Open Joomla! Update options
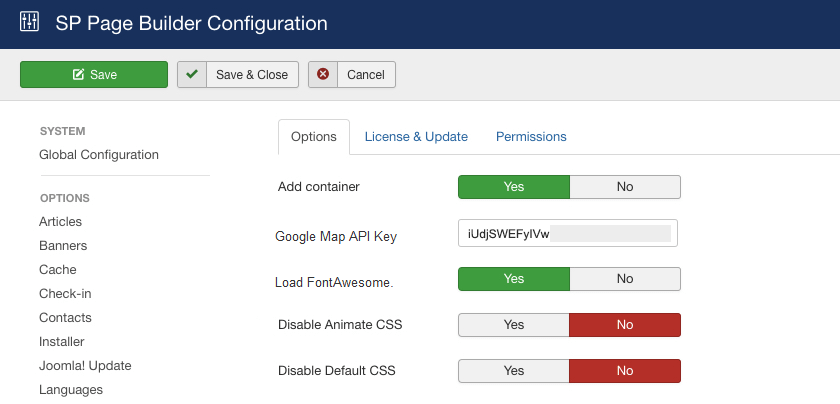Image resolution: width=840 pixels, height=404 pixels. (85, 366)
